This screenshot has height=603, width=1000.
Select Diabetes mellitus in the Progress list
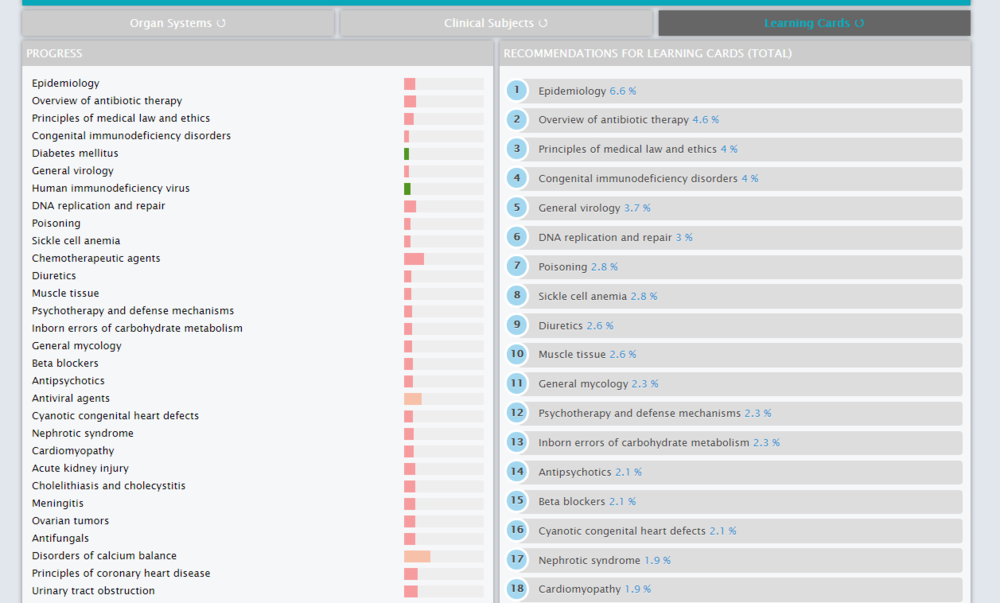[x=75, y=153]
